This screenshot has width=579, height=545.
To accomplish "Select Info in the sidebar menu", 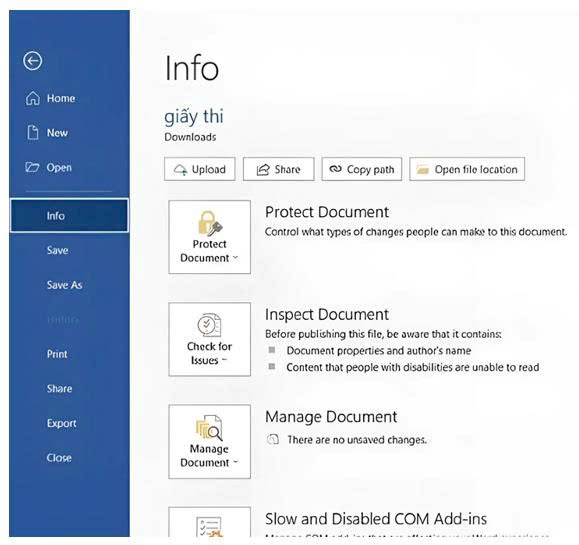I will tap(69, 216).
